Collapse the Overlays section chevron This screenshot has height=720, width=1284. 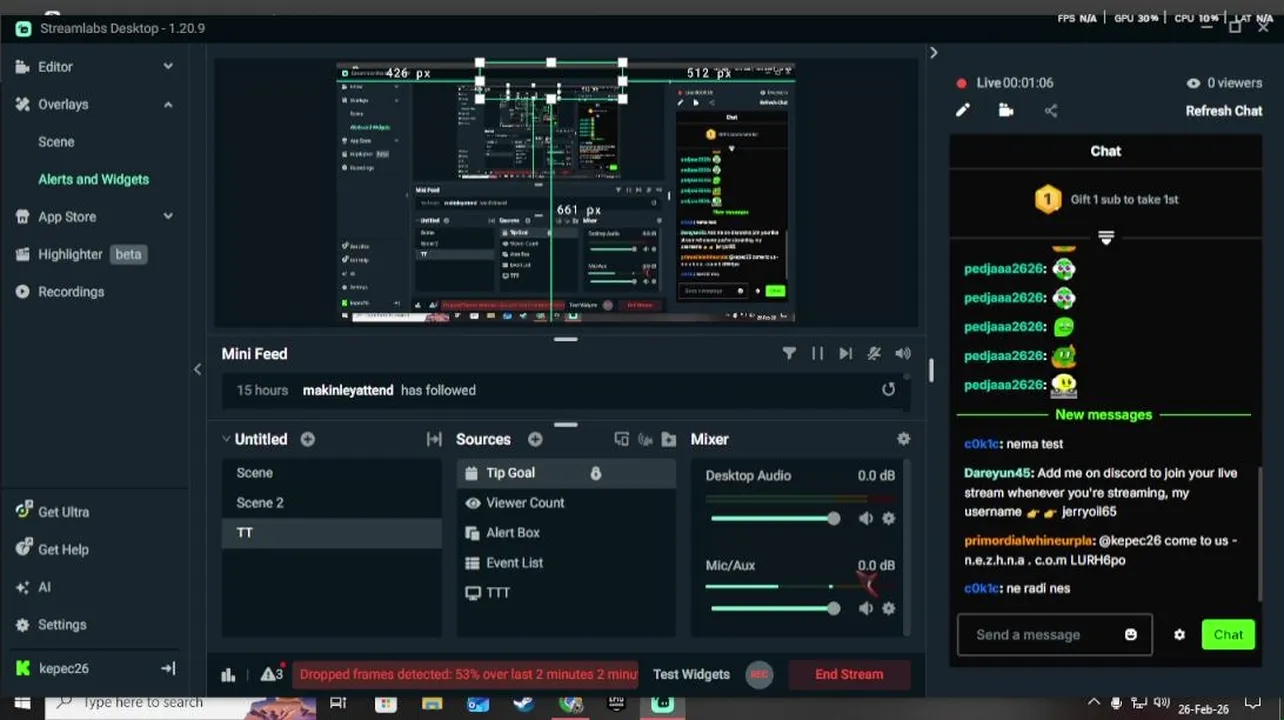(x=168, y=104)
